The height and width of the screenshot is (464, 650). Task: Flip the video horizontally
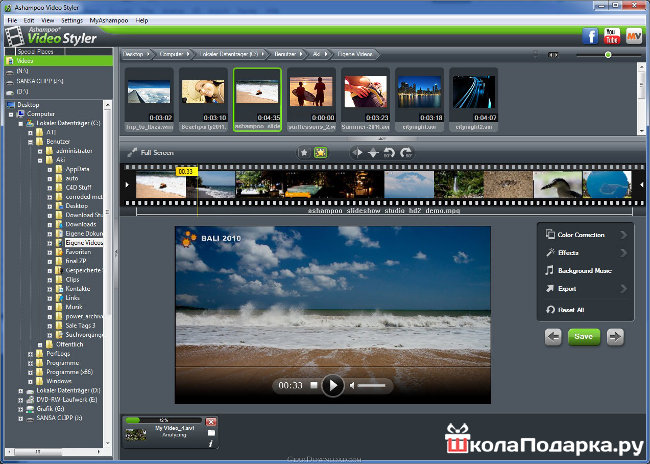coord(357,153)
